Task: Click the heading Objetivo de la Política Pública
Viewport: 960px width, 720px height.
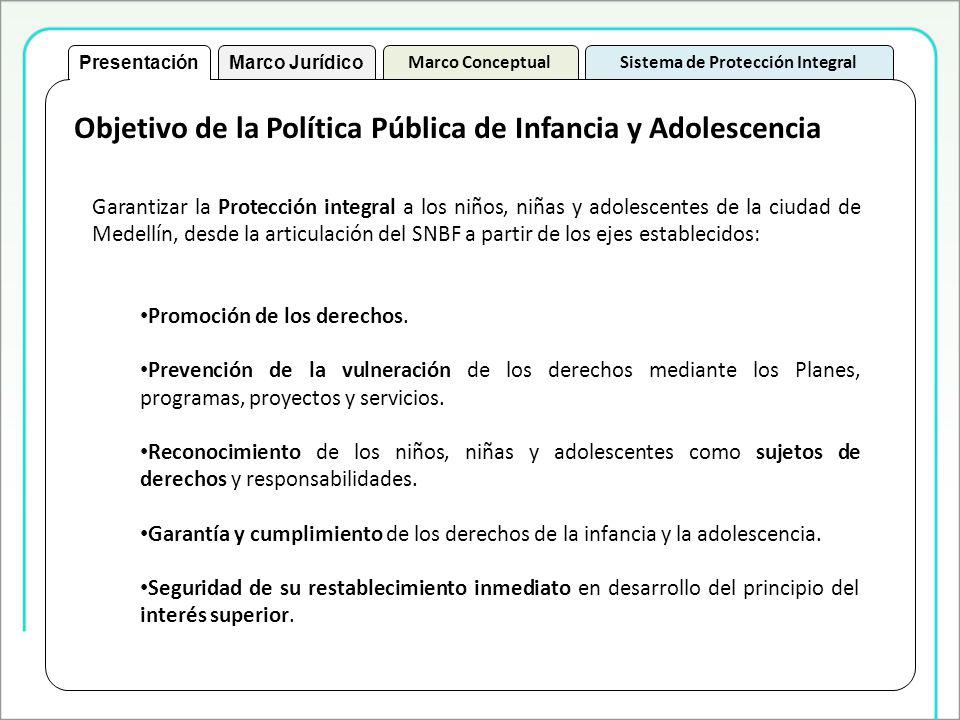Action: pos(447,128)
